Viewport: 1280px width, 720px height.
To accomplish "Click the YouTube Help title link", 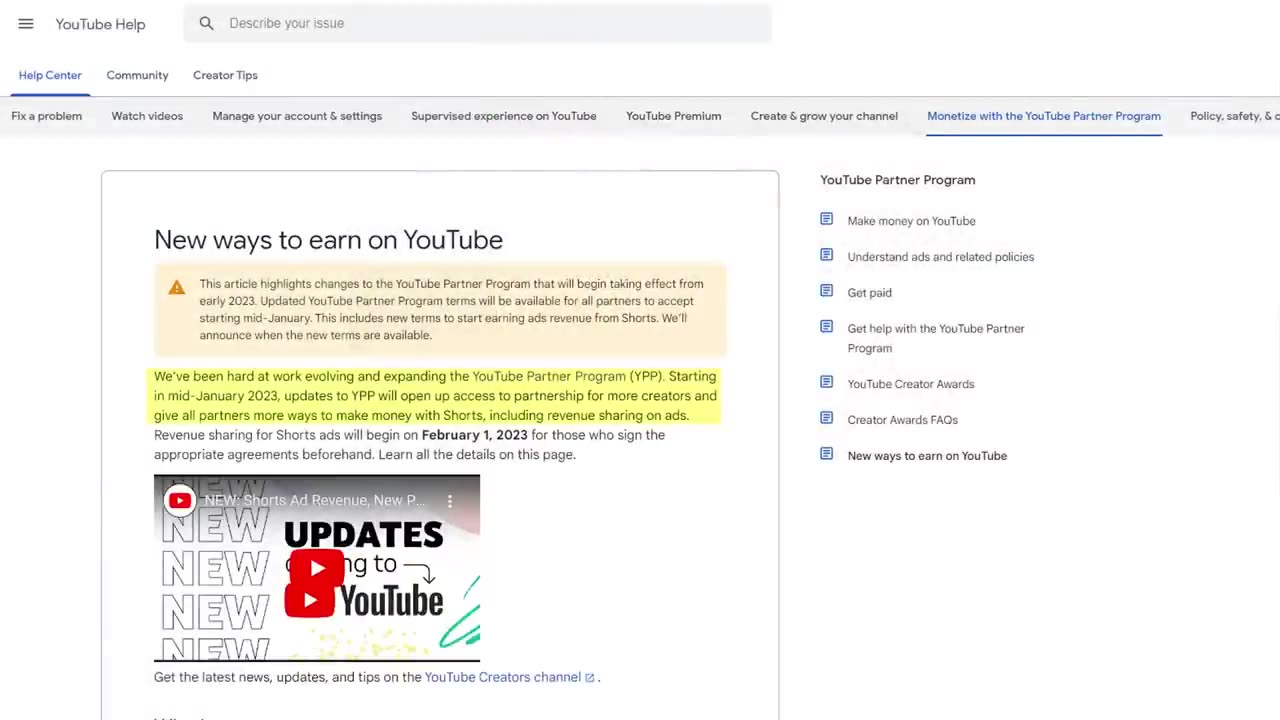I will click(x=100, y=24).
